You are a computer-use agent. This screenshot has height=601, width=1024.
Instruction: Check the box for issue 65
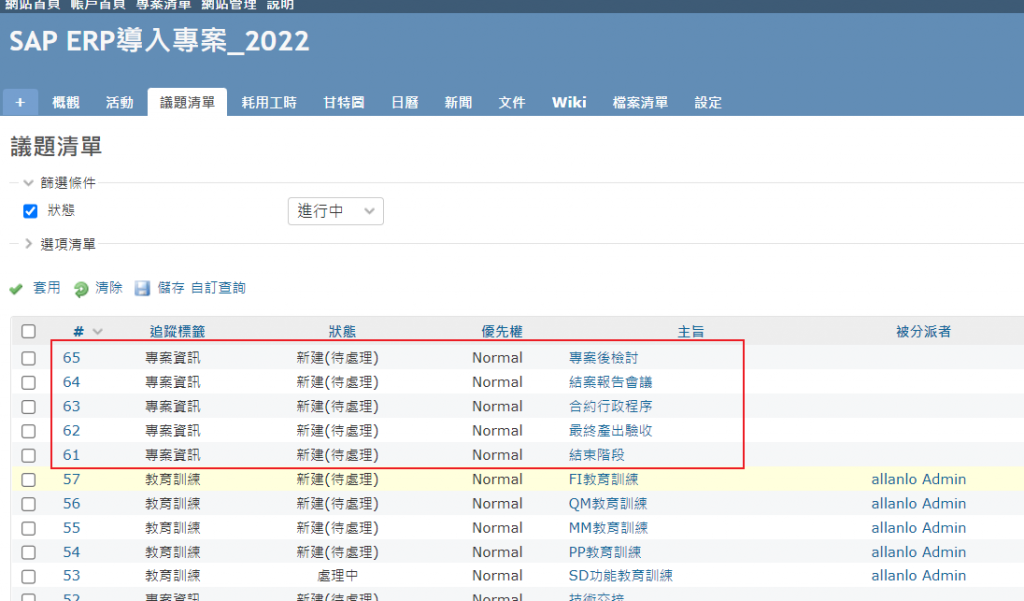[28, 358]
